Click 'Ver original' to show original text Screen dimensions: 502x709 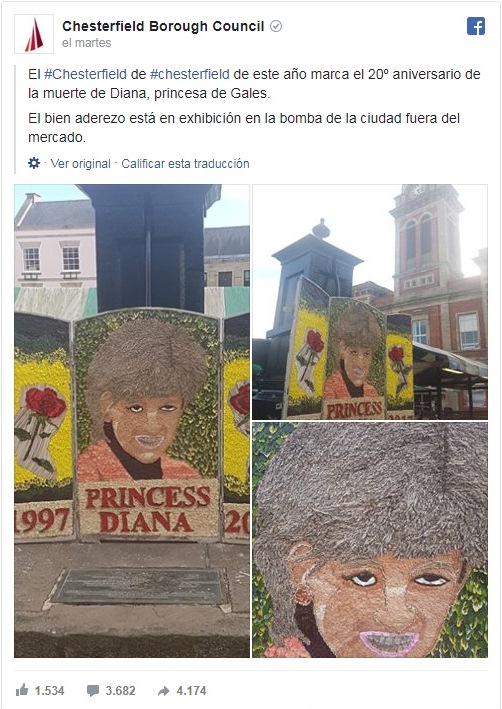coord(80,164)
